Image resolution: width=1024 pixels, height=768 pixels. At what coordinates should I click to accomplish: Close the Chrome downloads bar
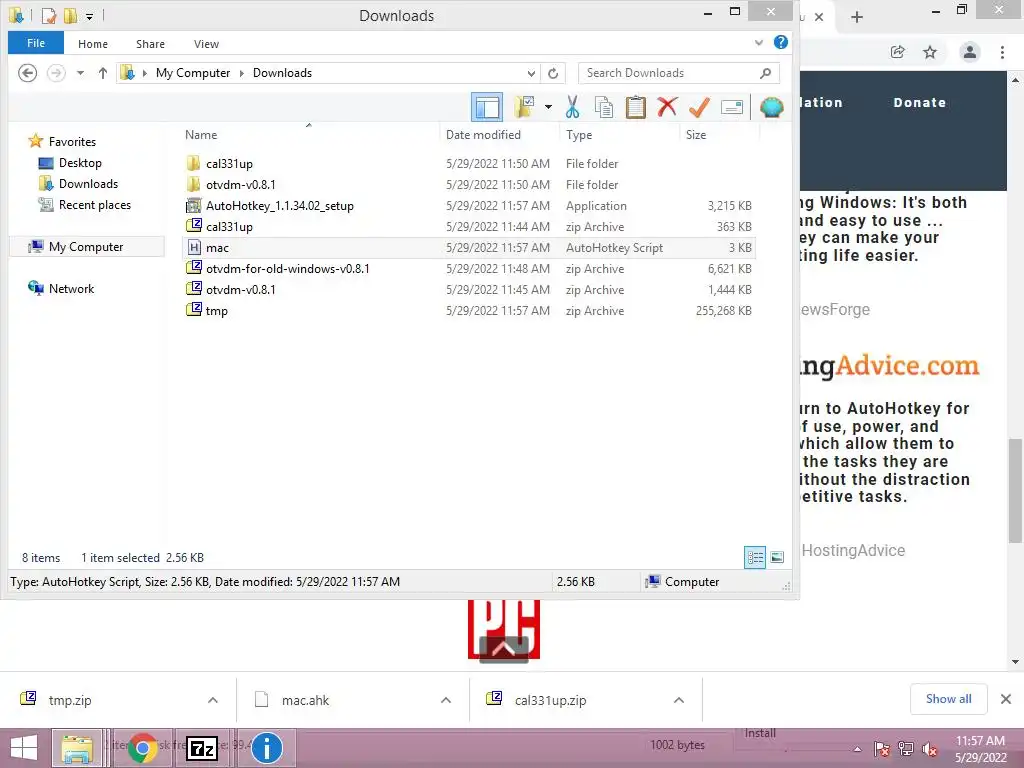1006,699
